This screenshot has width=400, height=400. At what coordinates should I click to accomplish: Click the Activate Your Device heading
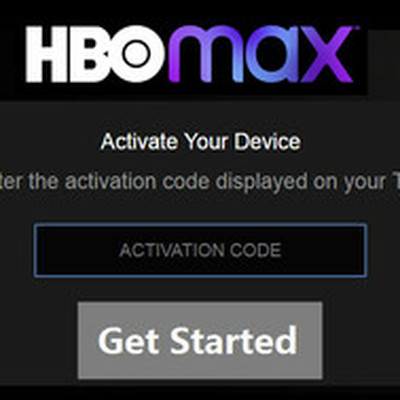201,142
